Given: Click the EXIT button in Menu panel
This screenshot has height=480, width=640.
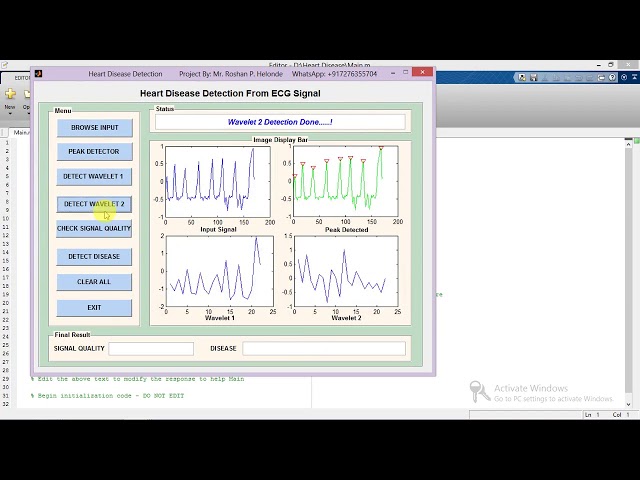Looking at the screenshot, I should pos(94,308).
